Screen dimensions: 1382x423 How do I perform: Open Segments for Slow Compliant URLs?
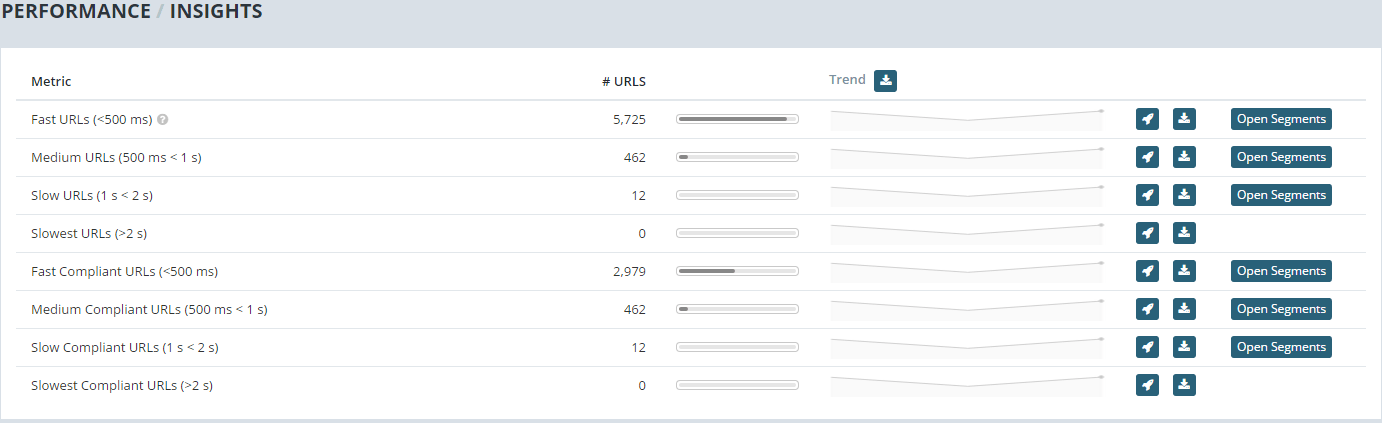(1281, 347)
